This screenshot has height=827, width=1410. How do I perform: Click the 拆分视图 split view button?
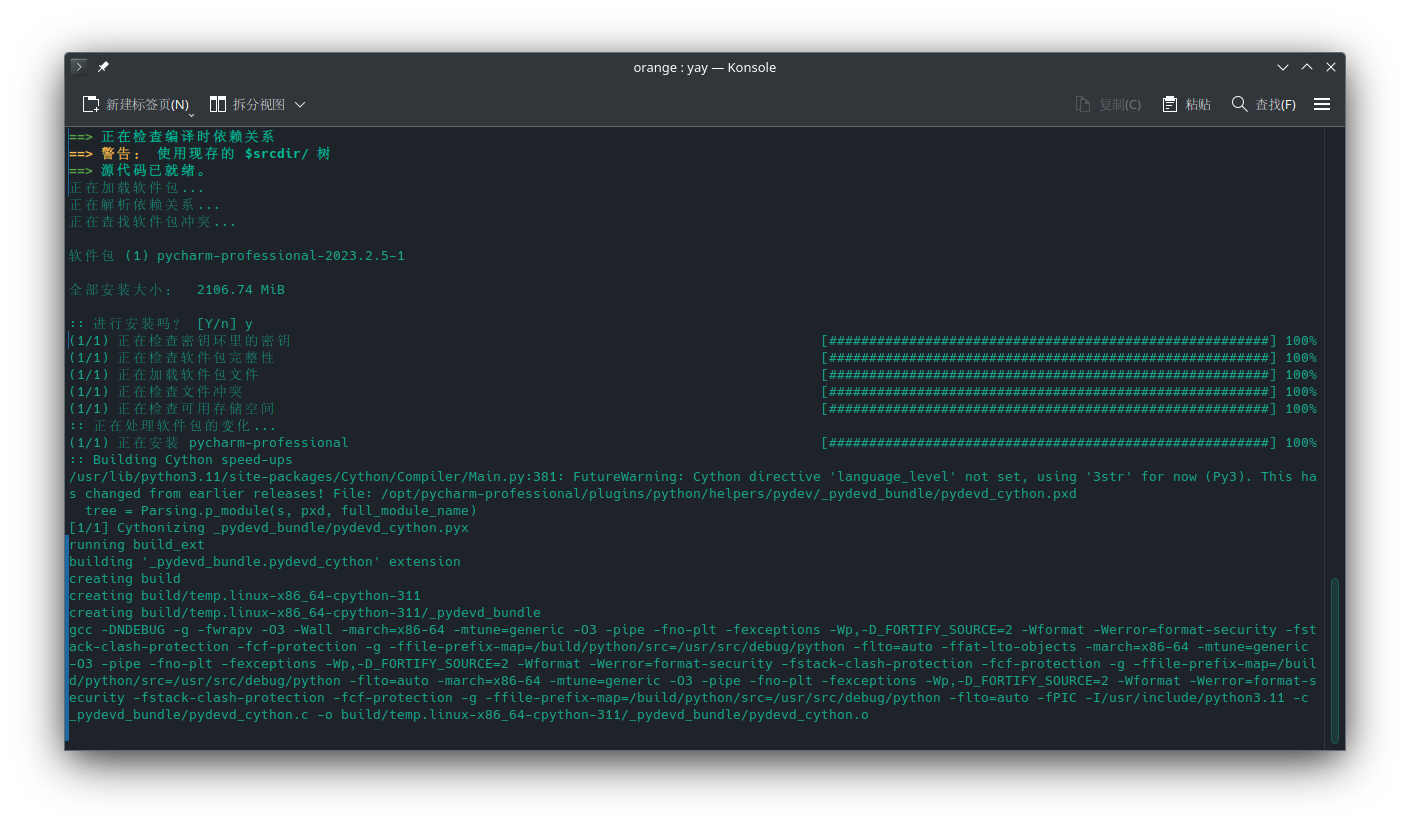(247, 104)
